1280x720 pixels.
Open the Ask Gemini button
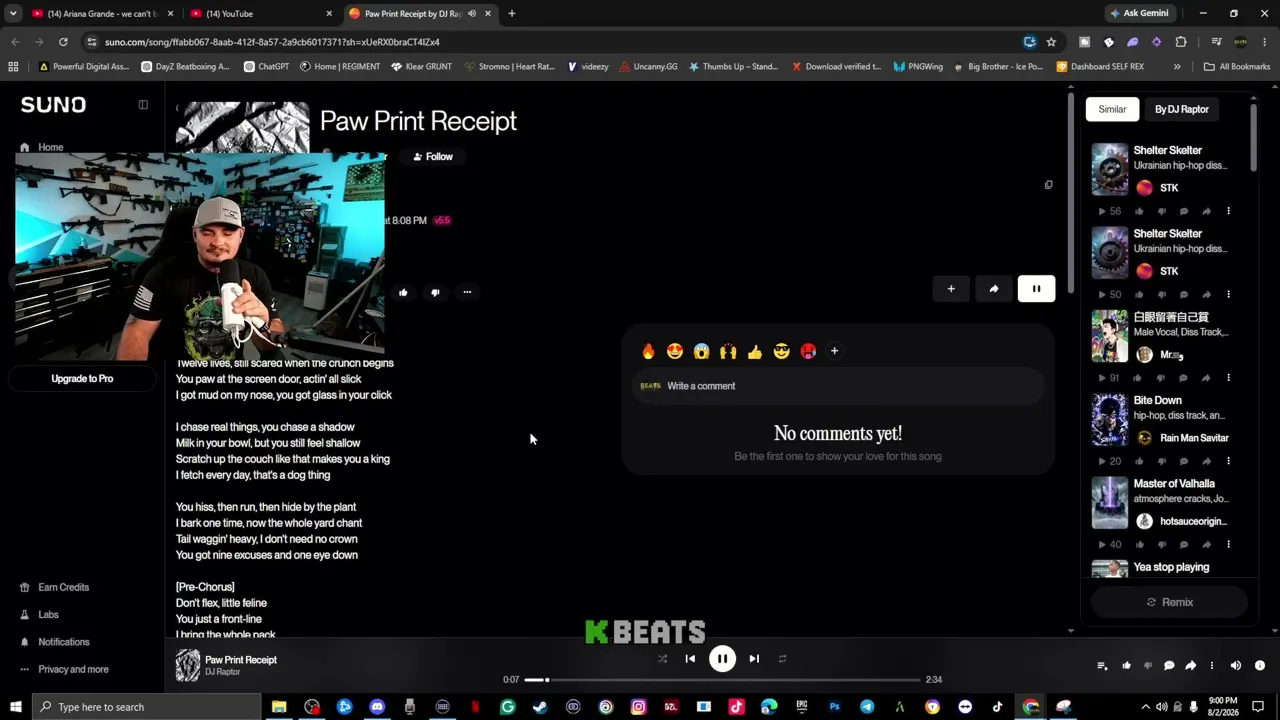tap(1138, 14)
